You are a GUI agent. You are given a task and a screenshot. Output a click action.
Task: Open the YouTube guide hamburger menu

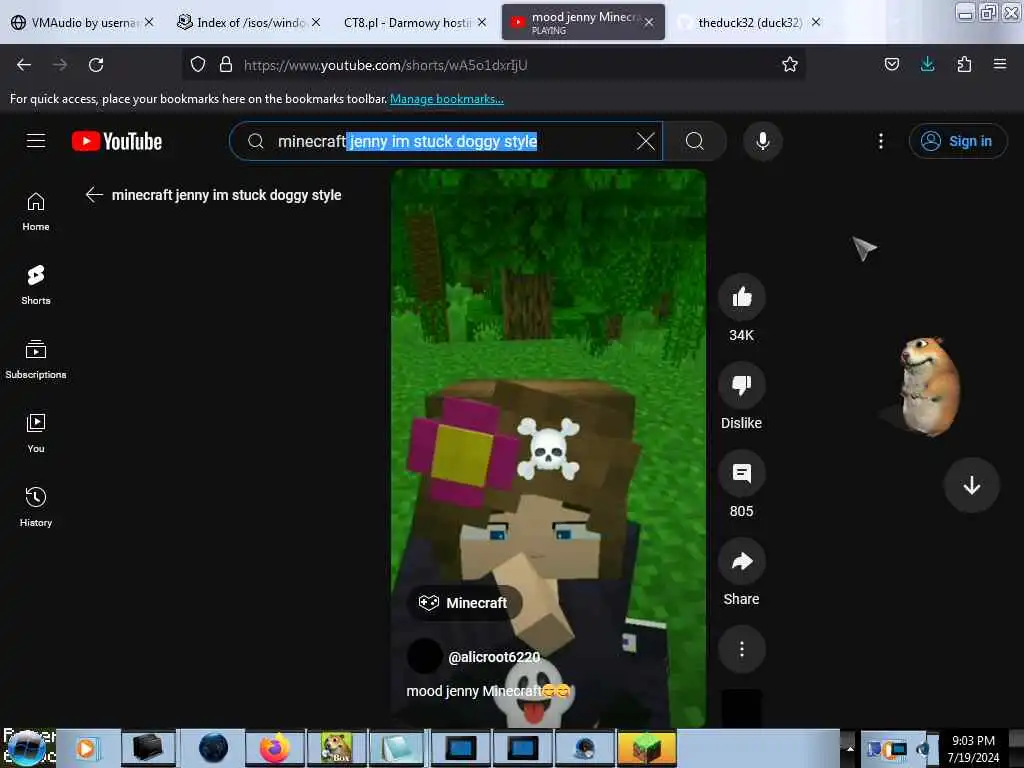pos(36,141)
